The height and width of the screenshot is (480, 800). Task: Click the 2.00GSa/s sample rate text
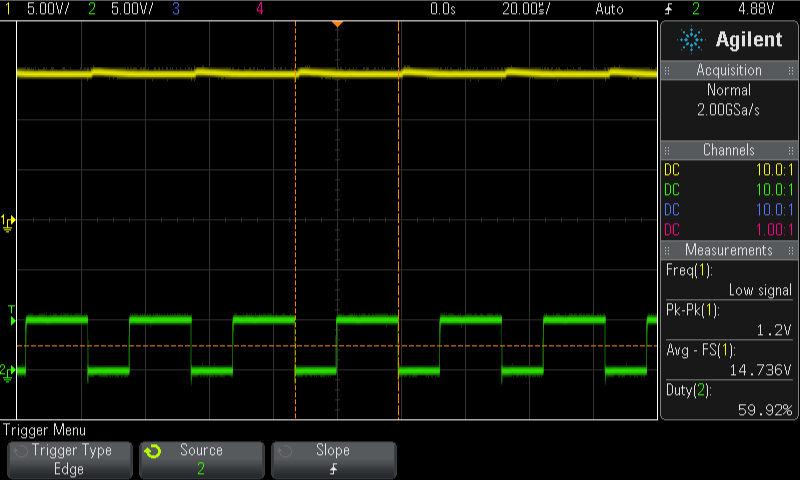(x=729, y=110)
